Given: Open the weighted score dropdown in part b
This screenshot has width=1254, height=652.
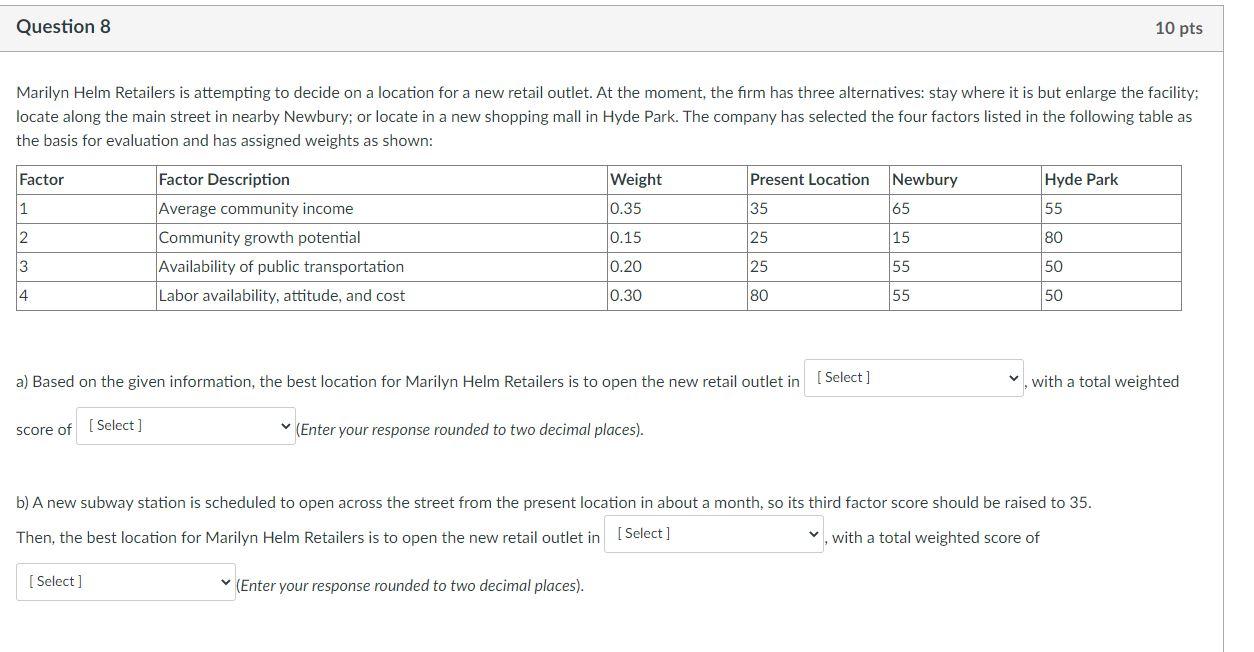Looking at the screenshot, I should (x=125, y=580).
